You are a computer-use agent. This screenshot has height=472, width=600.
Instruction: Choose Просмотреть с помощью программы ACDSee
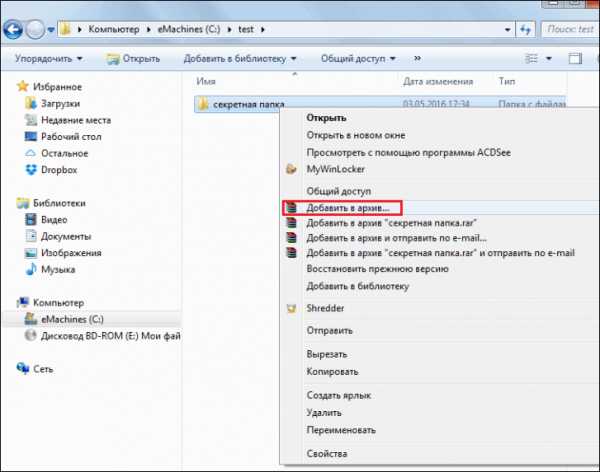408,152
